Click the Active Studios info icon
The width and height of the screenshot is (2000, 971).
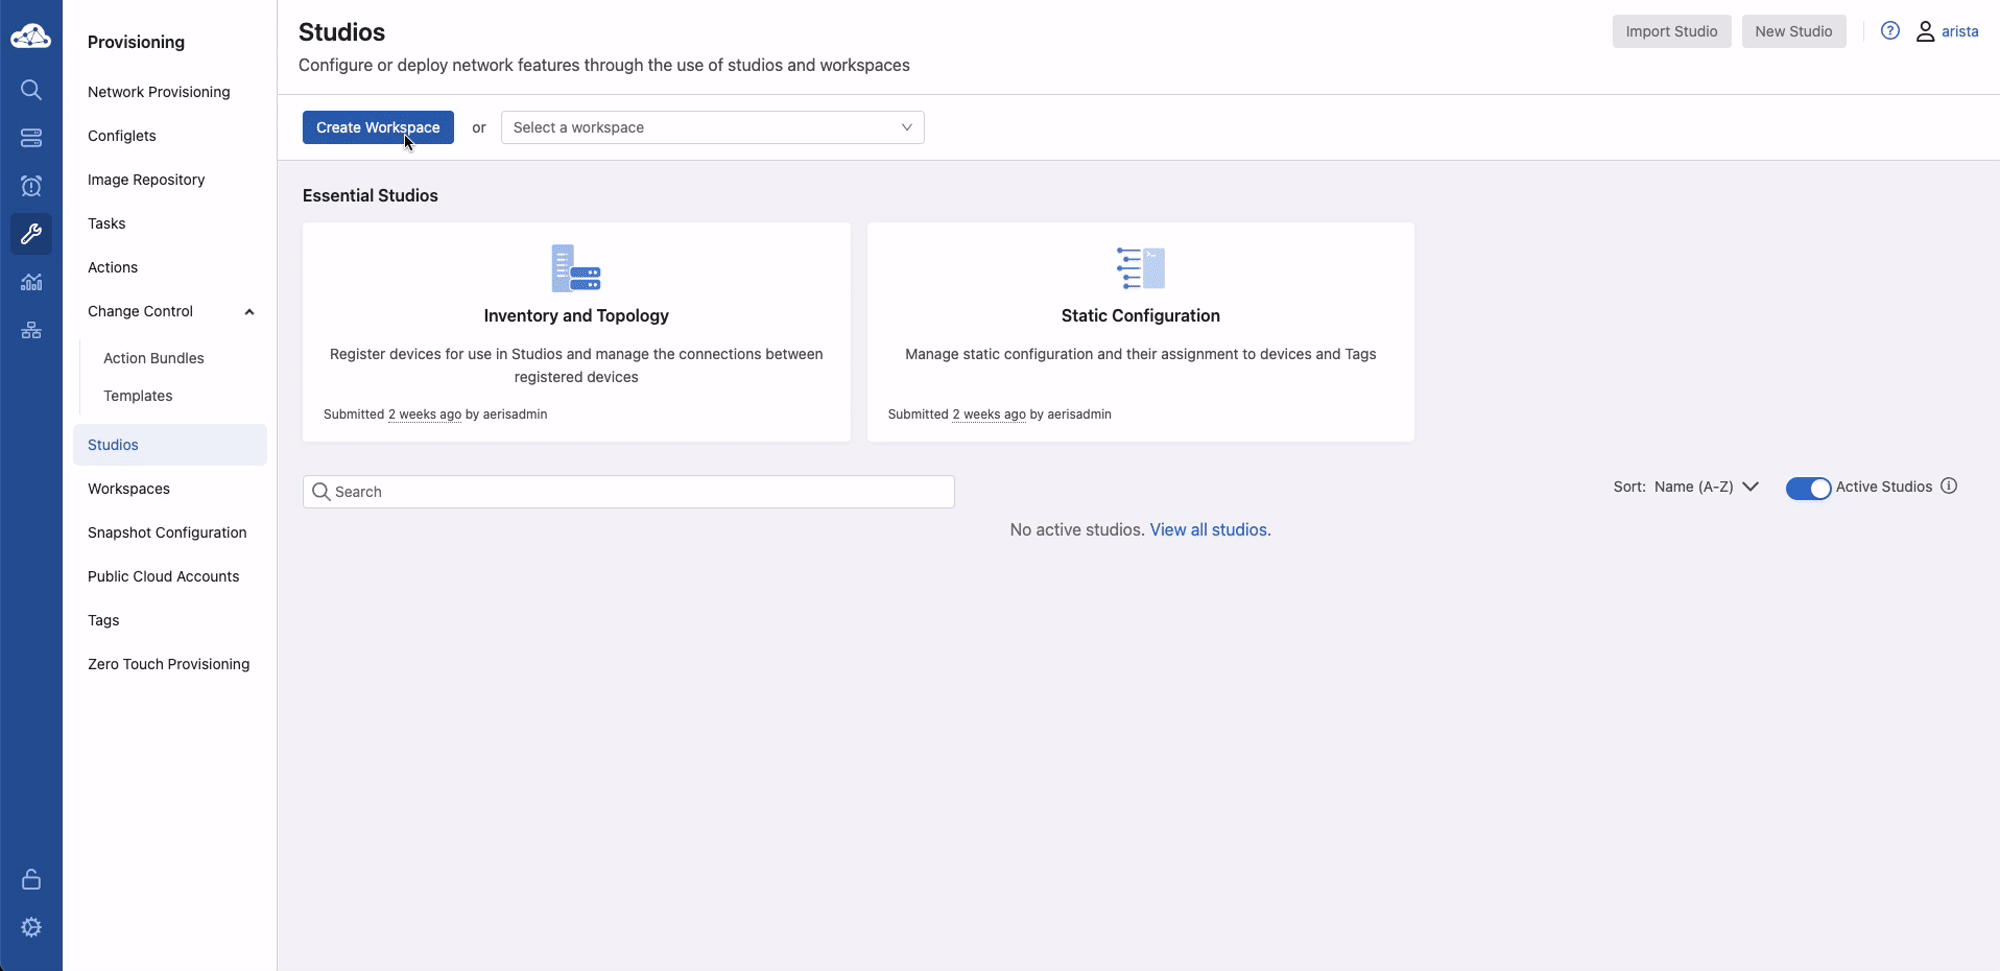(1948, 486)
